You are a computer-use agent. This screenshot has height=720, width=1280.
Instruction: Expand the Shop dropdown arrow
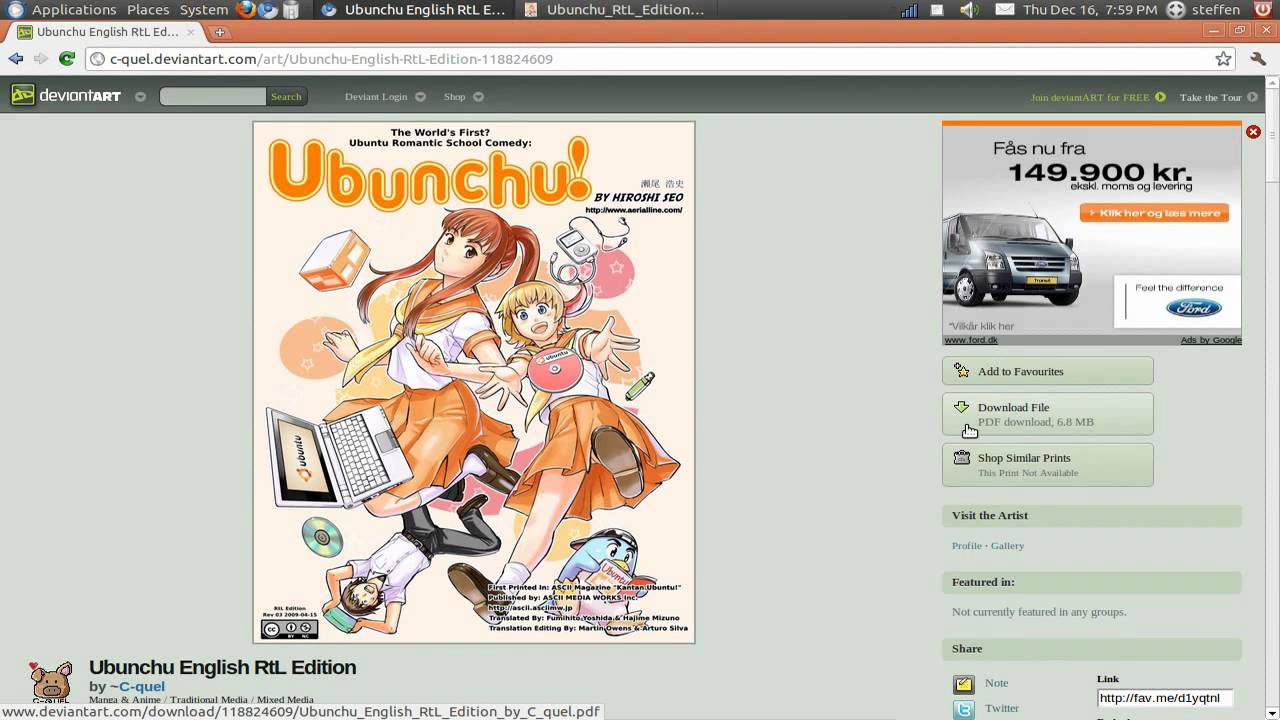click(x=478, y=97)
